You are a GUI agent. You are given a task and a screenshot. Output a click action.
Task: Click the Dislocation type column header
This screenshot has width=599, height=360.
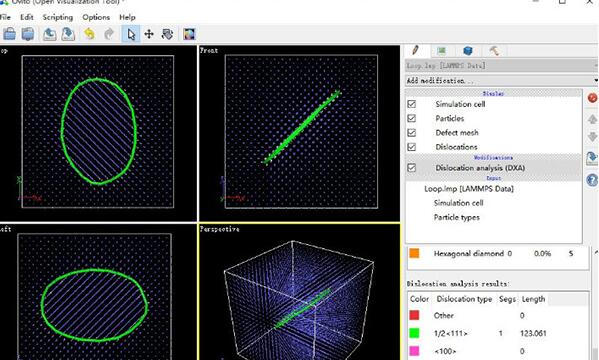[464, 299]
